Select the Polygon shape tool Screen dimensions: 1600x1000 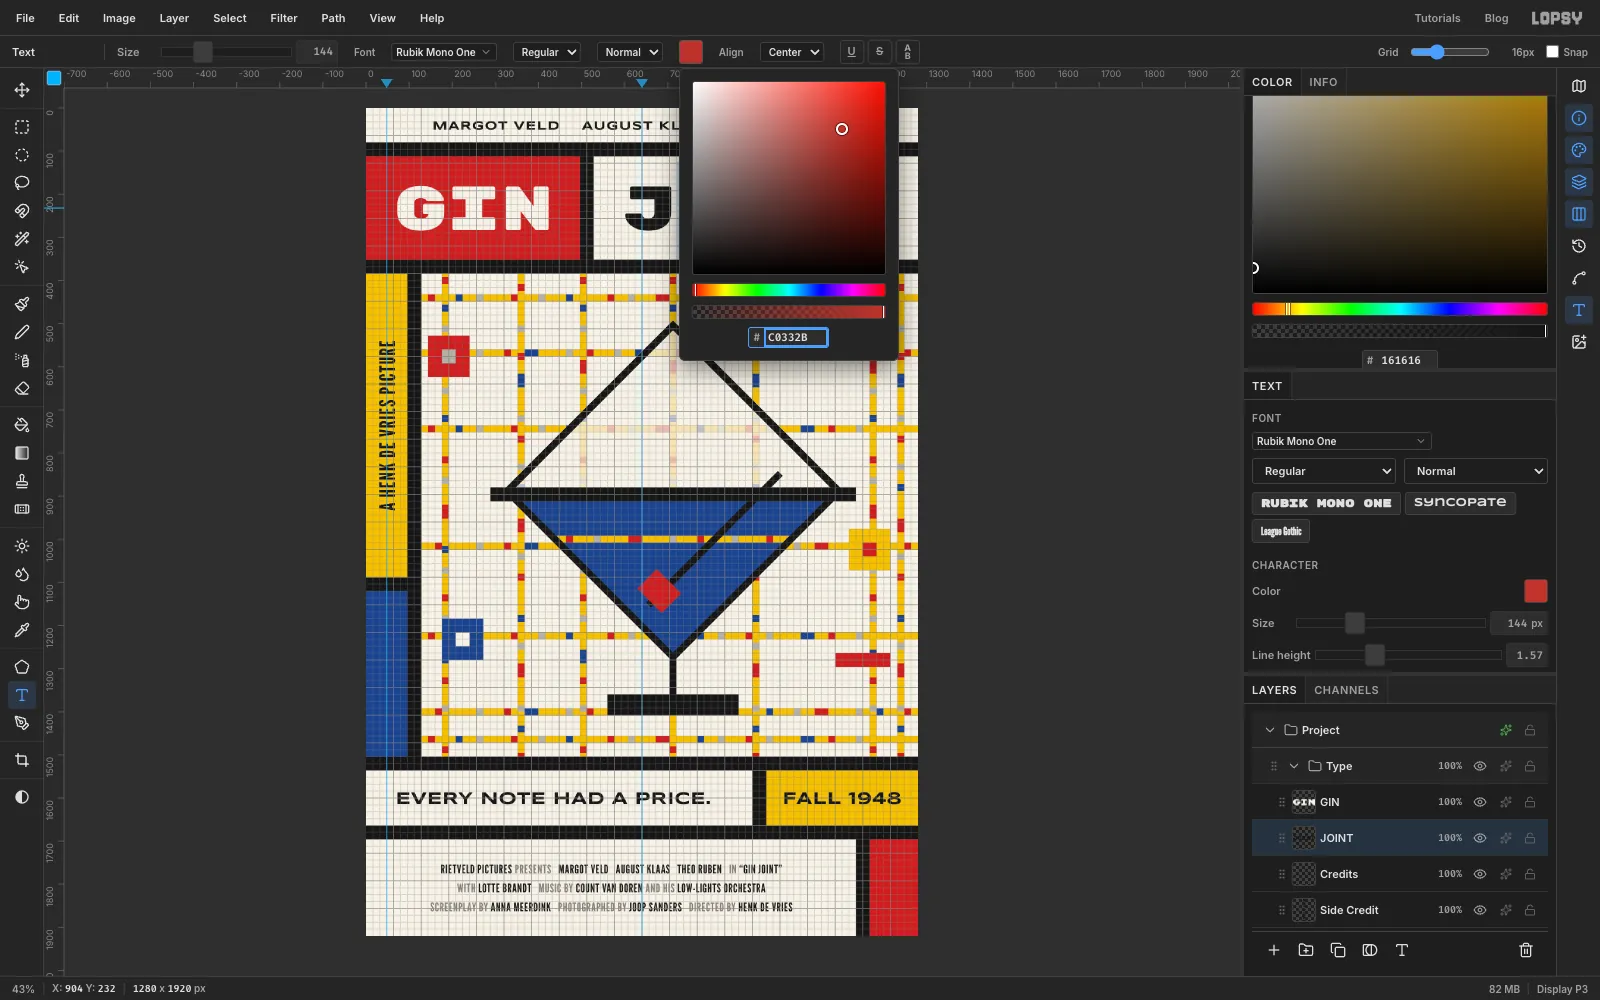22,667
